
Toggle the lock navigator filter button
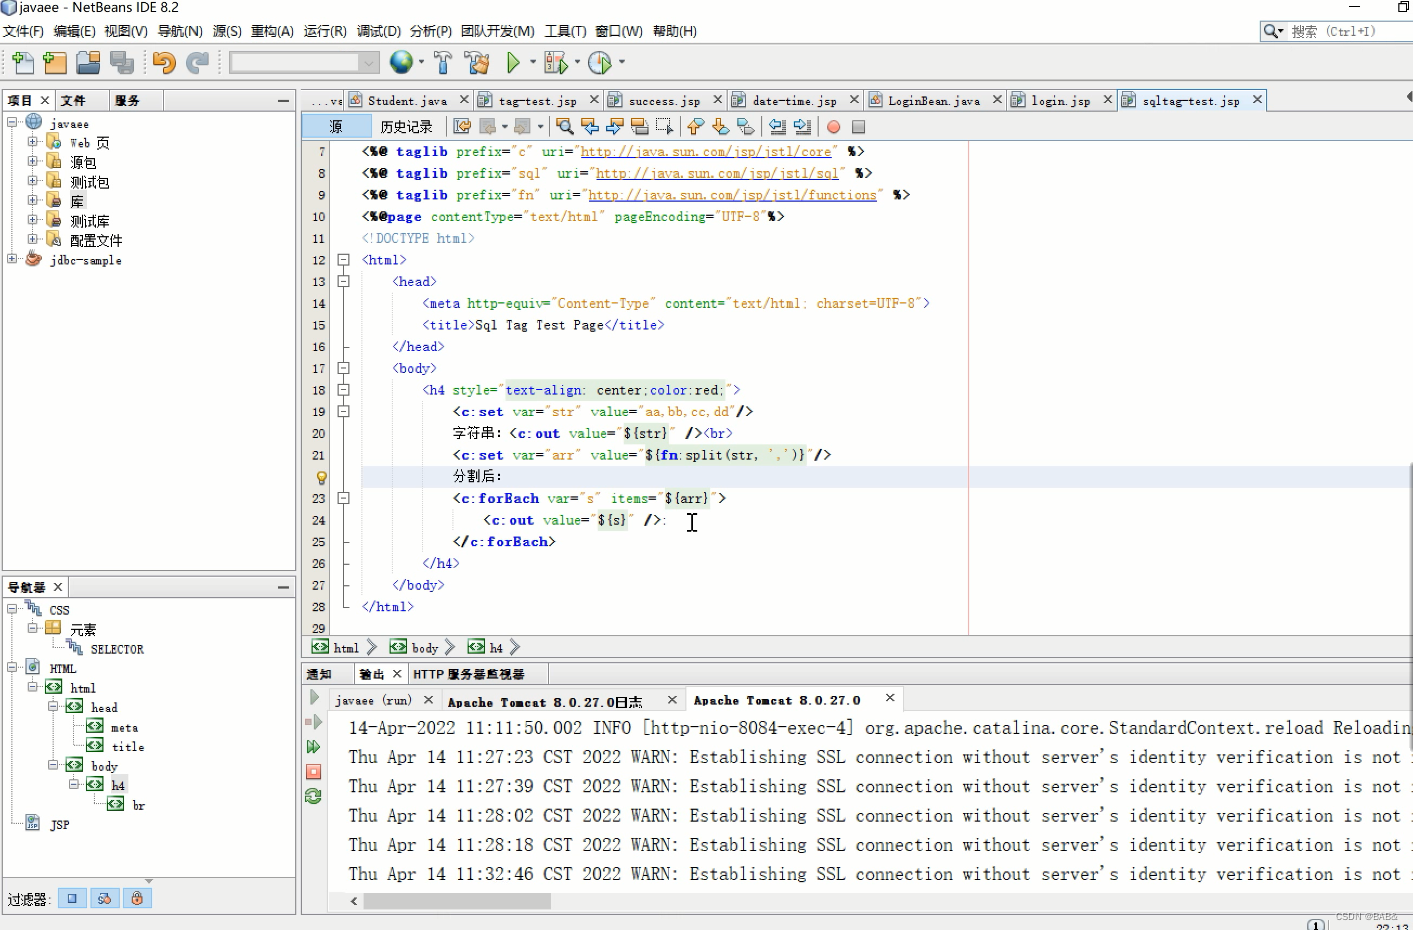tap(137, 898)
